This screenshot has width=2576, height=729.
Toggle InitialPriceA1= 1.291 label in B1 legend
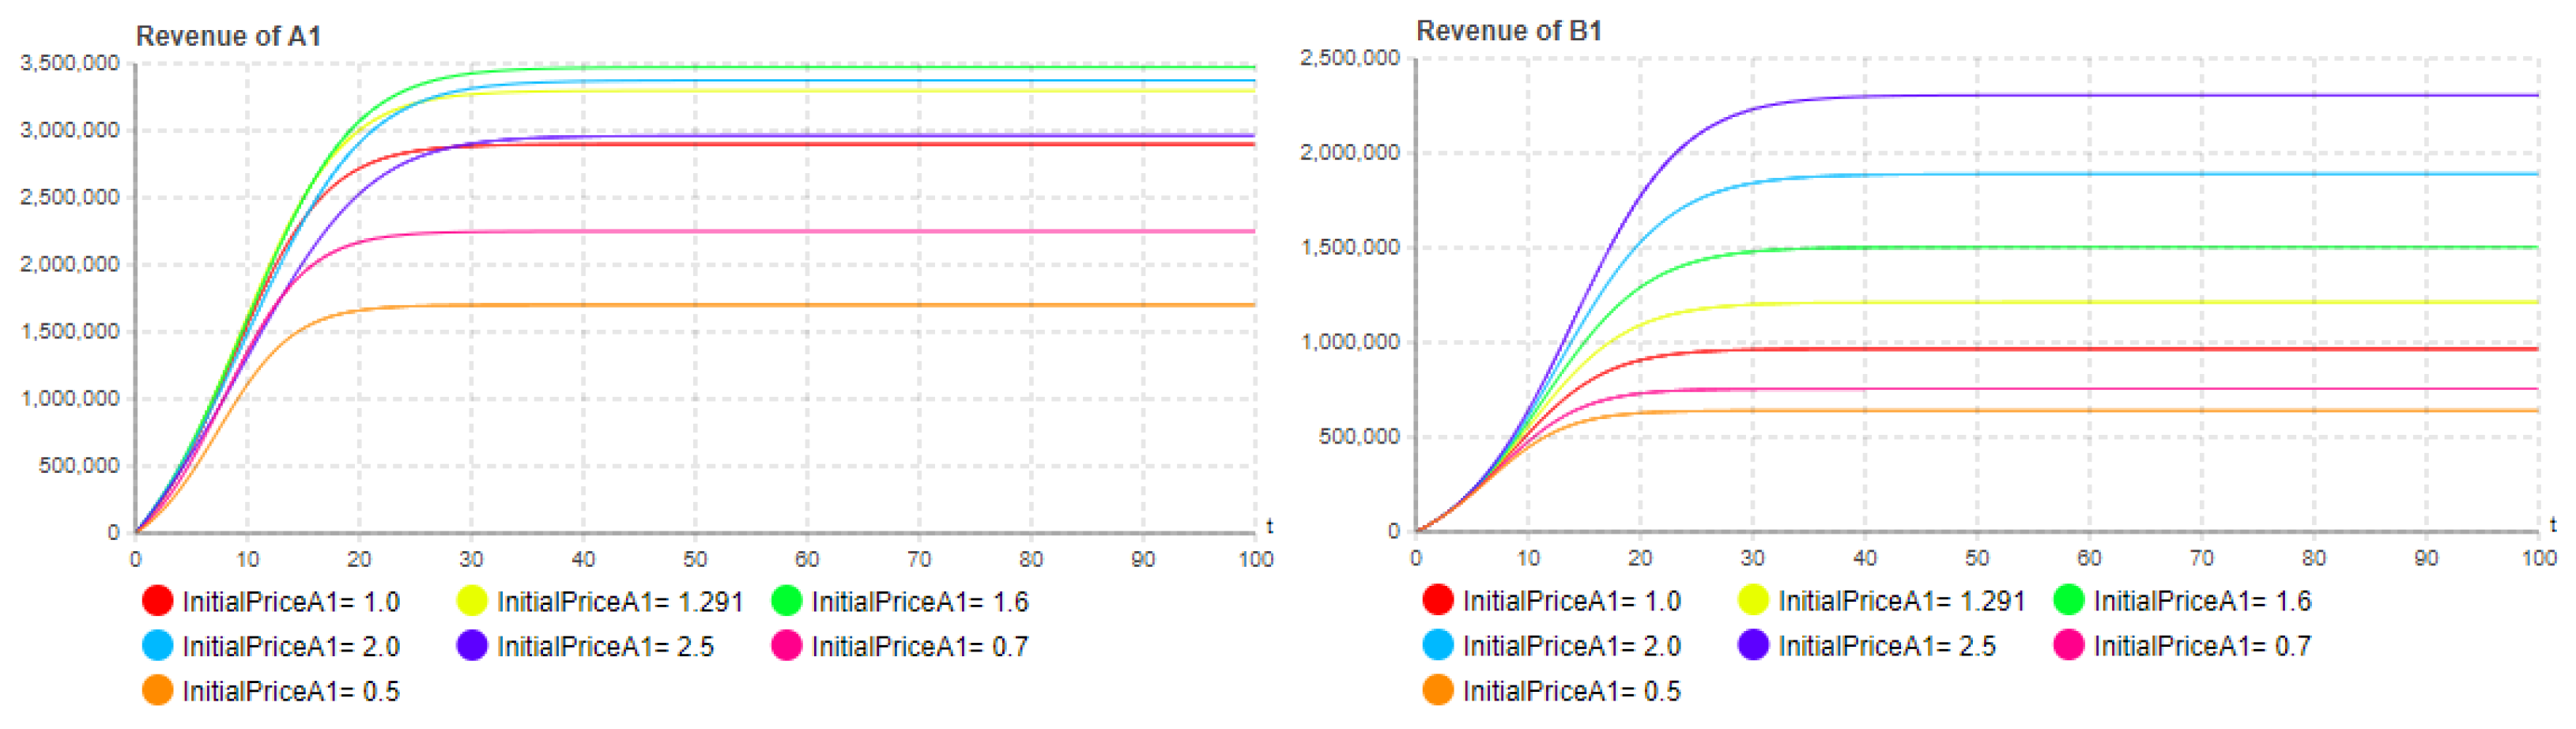click(x=1901, y=600)
